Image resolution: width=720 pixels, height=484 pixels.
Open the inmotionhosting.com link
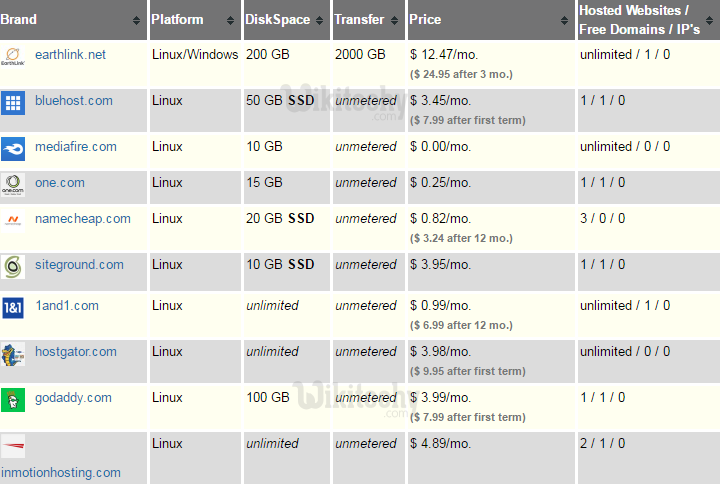[61, 472]
